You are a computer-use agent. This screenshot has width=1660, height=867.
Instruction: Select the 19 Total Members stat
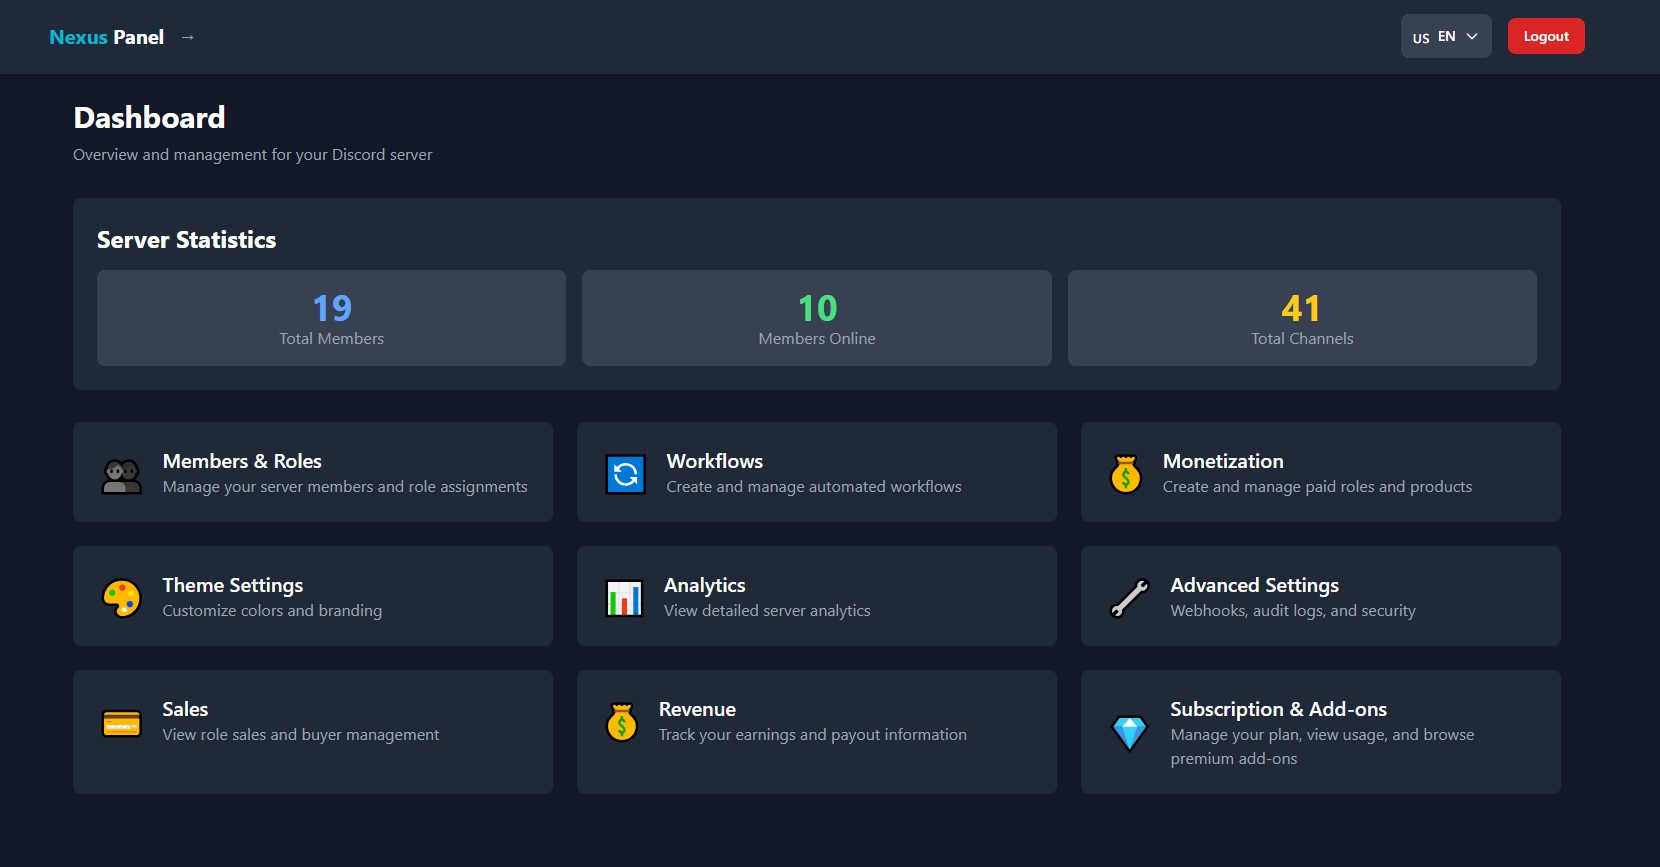[331, 318]
